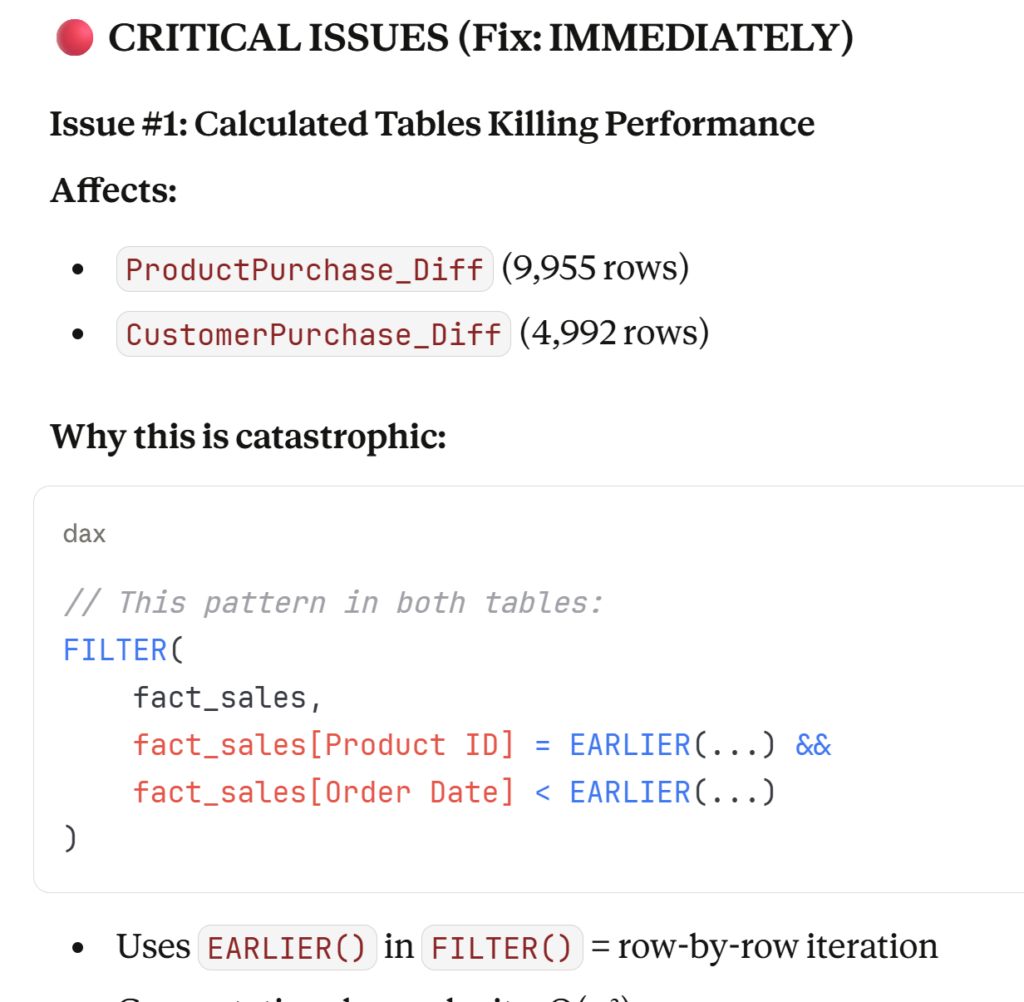
Task: Click the FILTER() inline code tag
Action: coord(502,946)
